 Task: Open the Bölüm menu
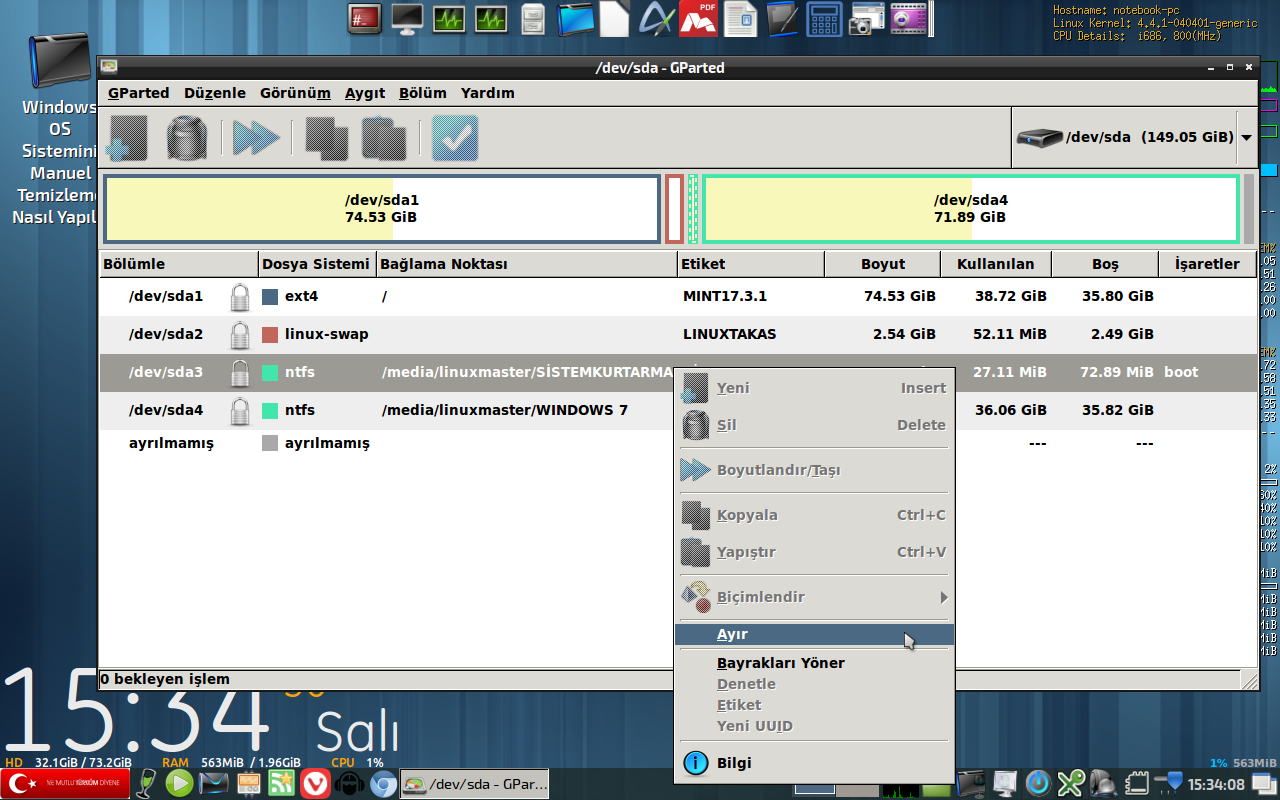point(423,93)
